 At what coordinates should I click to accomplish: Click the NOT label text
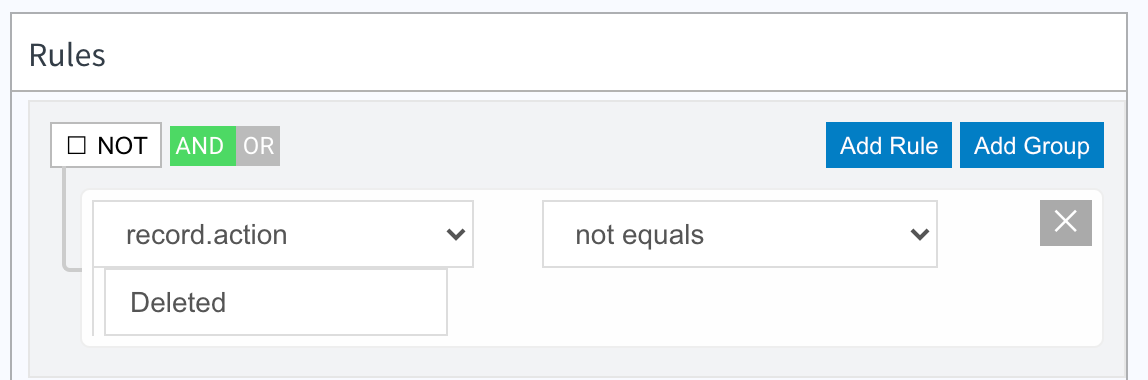[x=122, y=146]
